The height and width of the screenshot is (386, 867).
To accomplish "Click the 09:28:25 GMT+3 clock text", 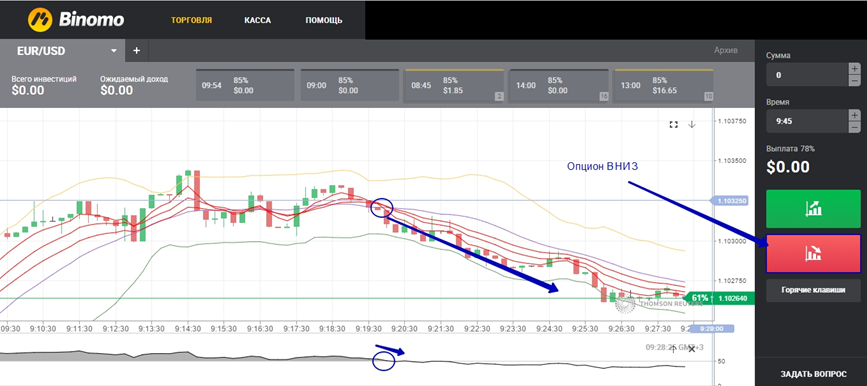I will click(675, 347).
